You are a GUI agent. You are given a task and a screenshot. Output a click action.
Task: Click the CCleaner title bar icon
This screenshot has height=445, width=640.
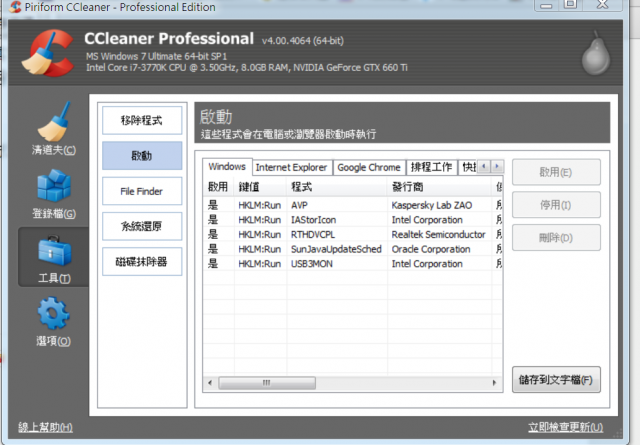point(15,7)
